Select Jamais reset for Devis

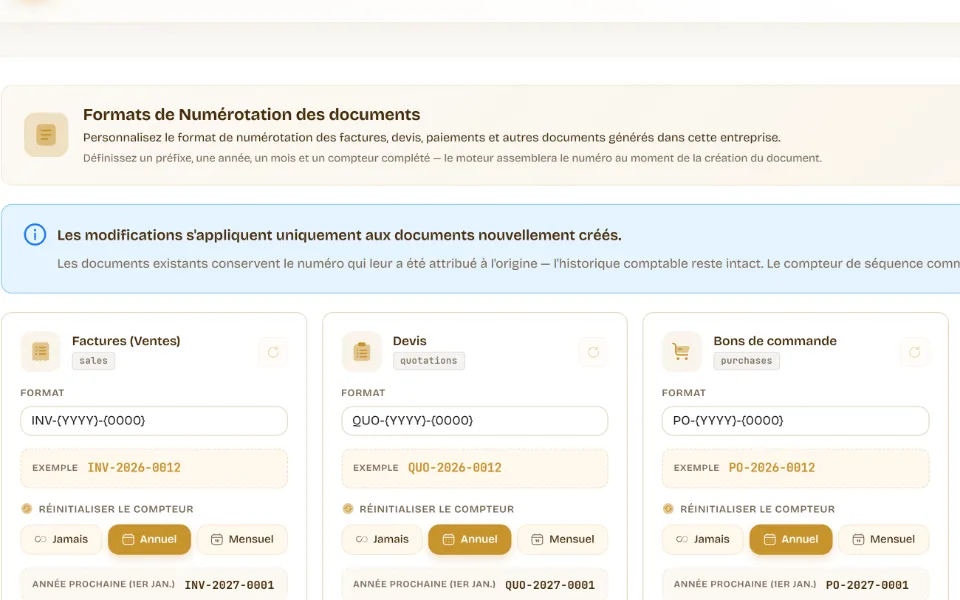click(x=382, y=539)
